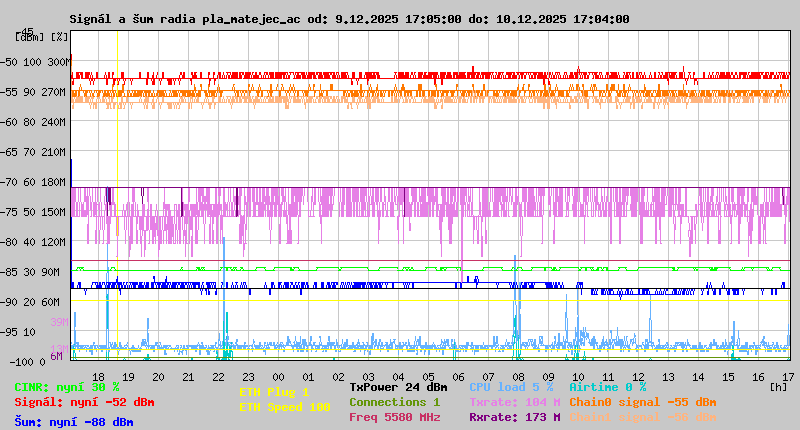Click the '08' hour label on x-axis

[518, 377]
